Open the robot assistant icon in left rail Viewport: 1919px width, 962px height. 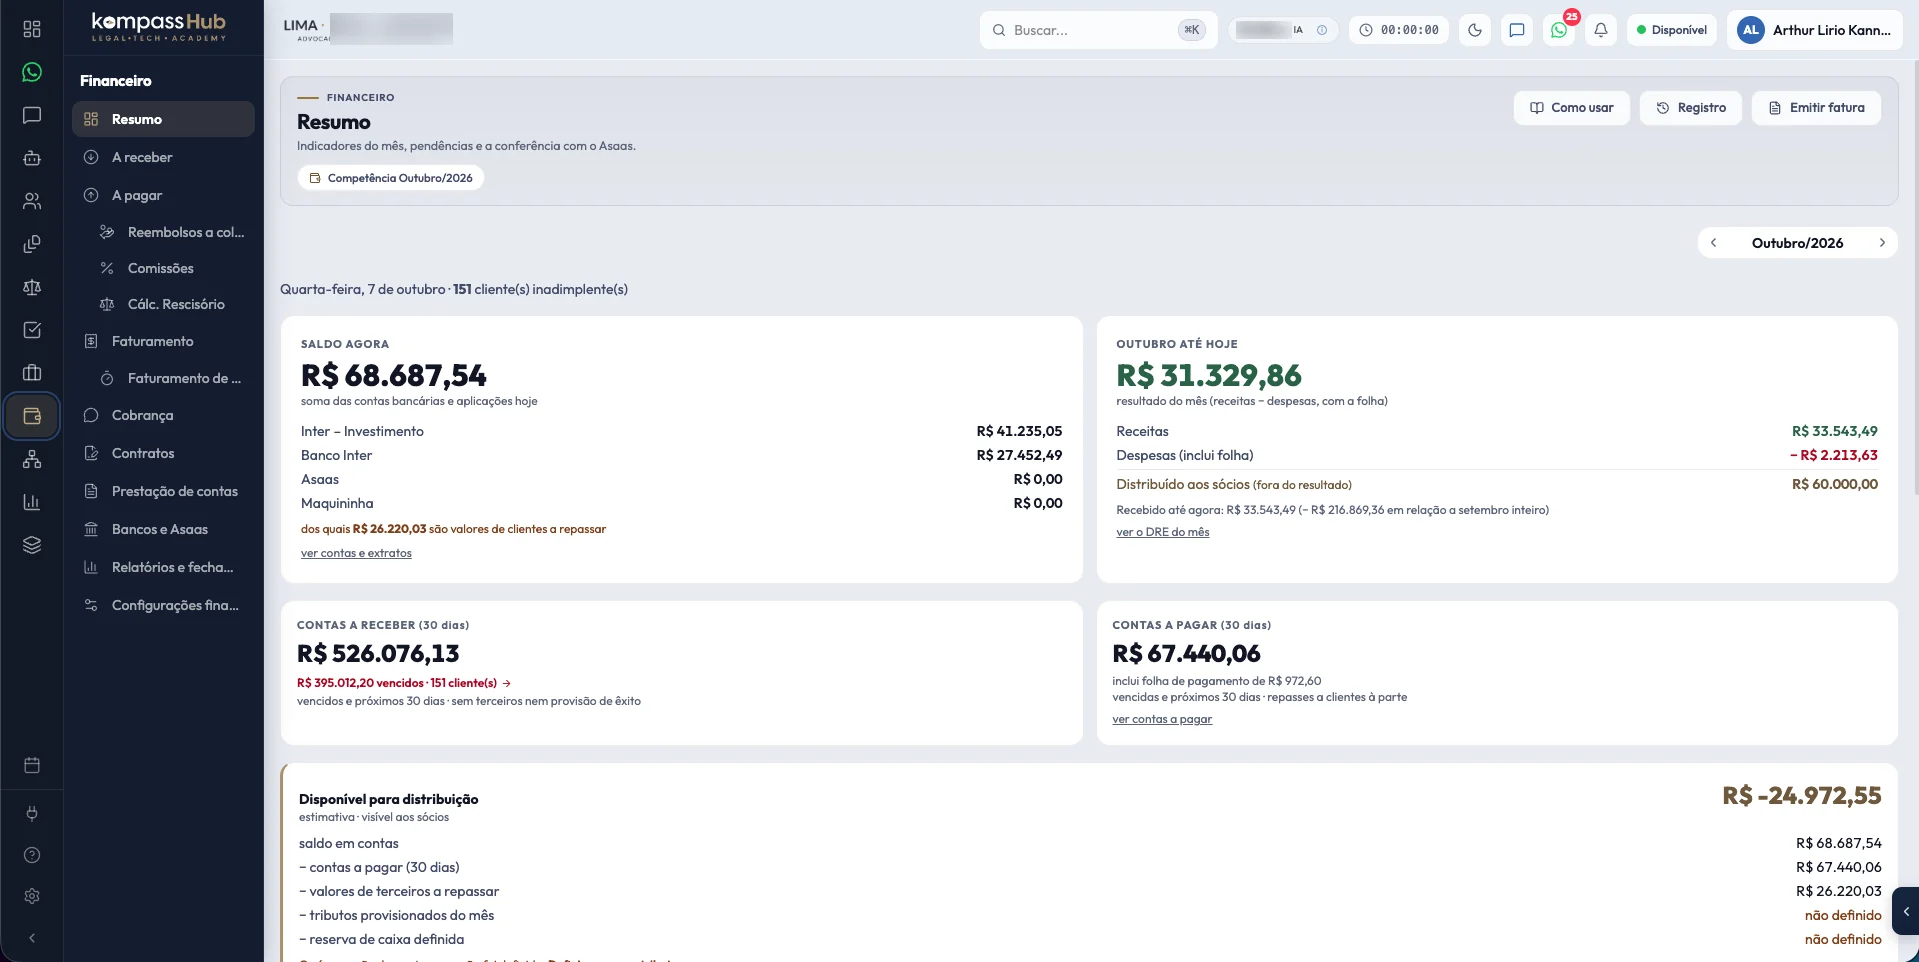(x=32, y=158)
